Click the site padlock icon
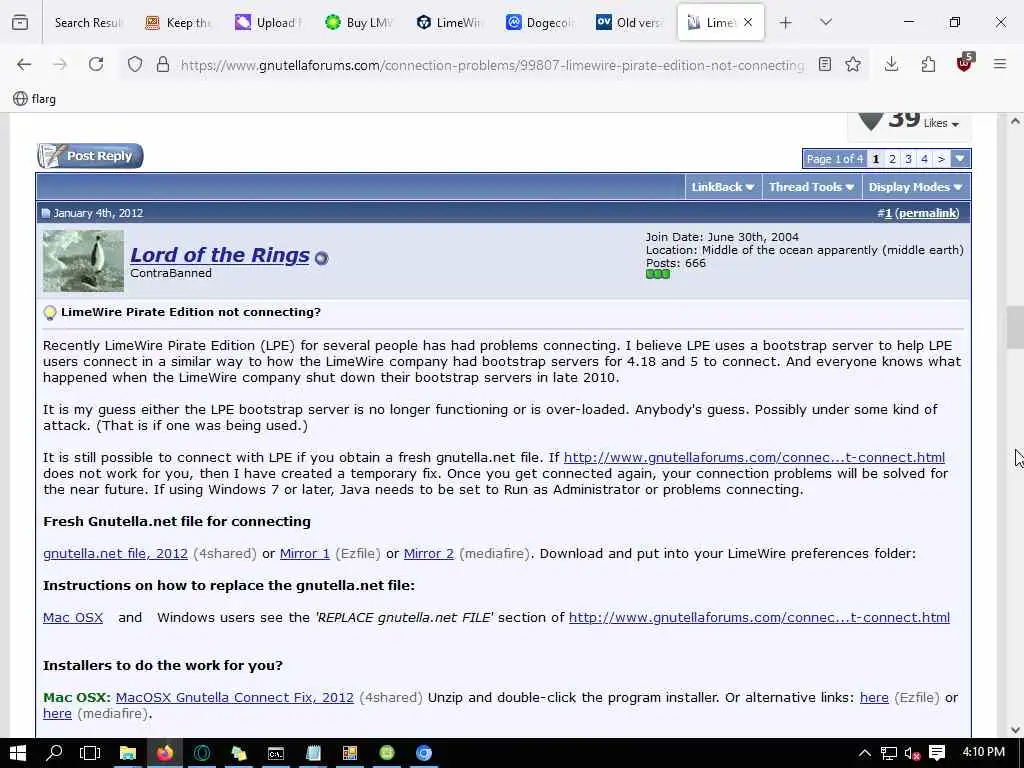 pos(163,64)
